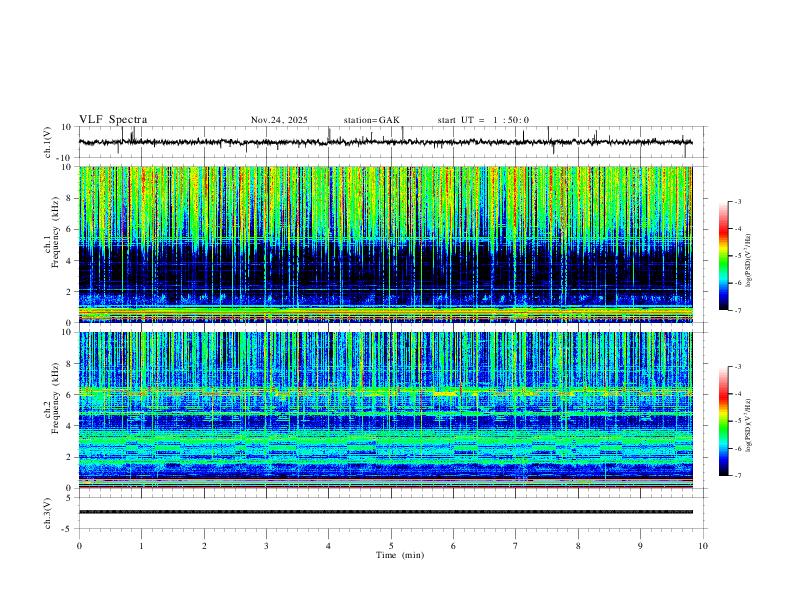Click the lower colorbar '-7' label

737,476
